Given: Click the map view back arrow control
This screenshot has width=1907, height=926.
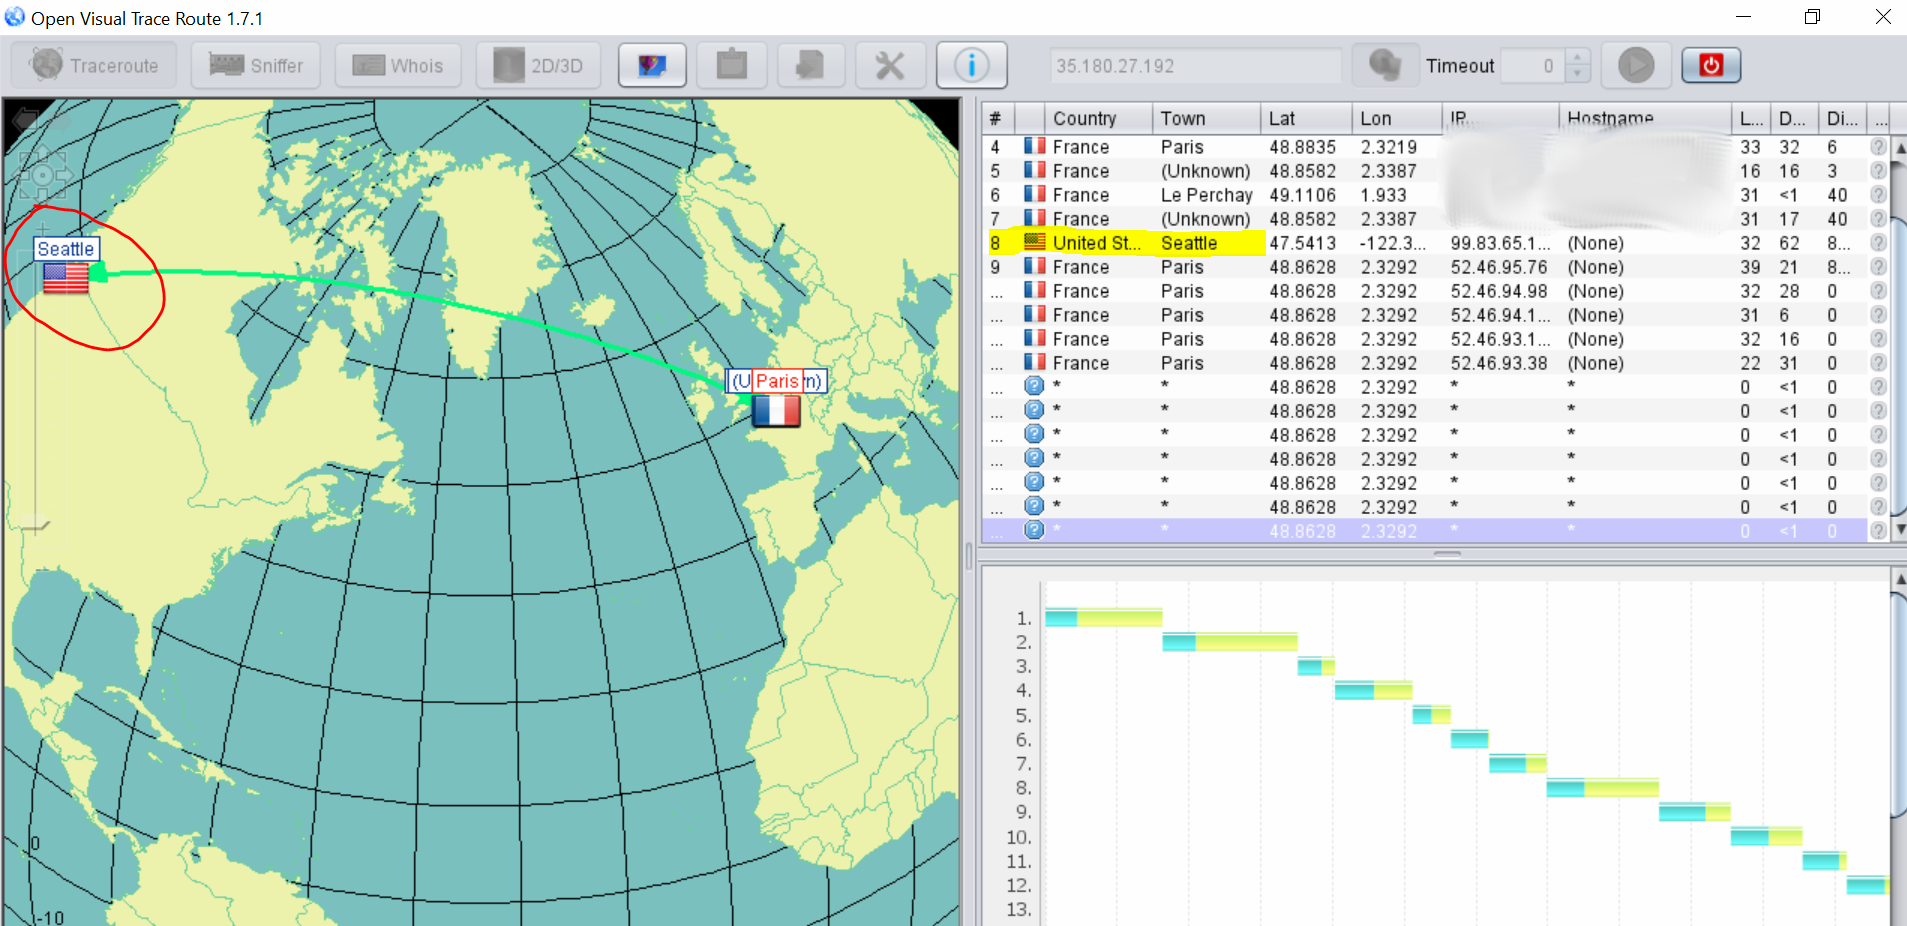Looking at the screenshot, I should coord(26,120).
